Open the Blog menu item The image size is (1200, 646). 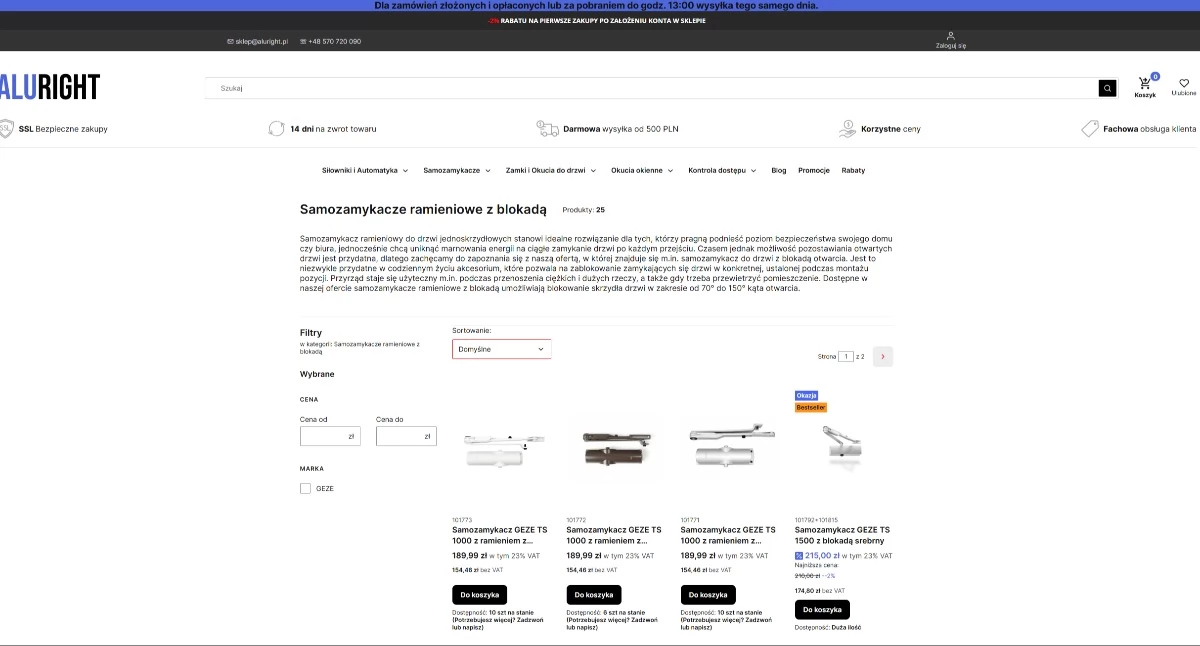point(779,170)
